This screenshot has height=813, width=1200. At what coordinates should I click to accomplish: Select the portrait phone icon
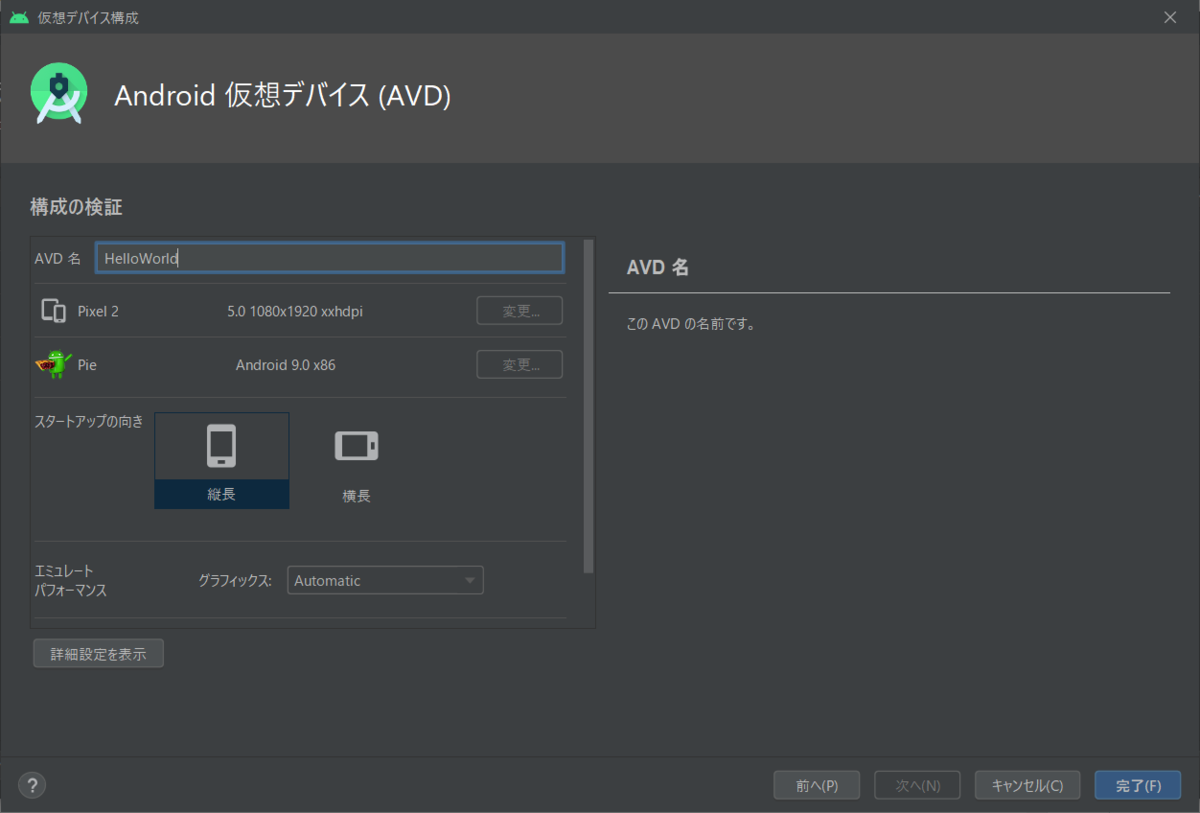point(222,446)
